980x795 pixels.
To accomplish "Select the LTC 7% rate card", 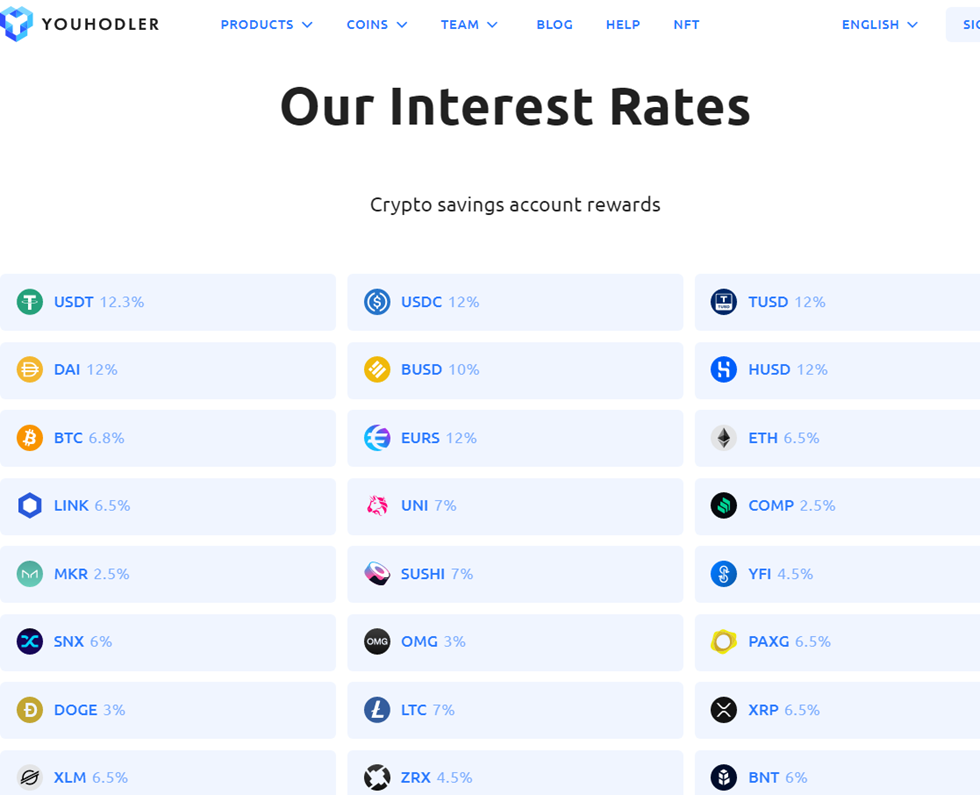I will (x=515, y=710).
